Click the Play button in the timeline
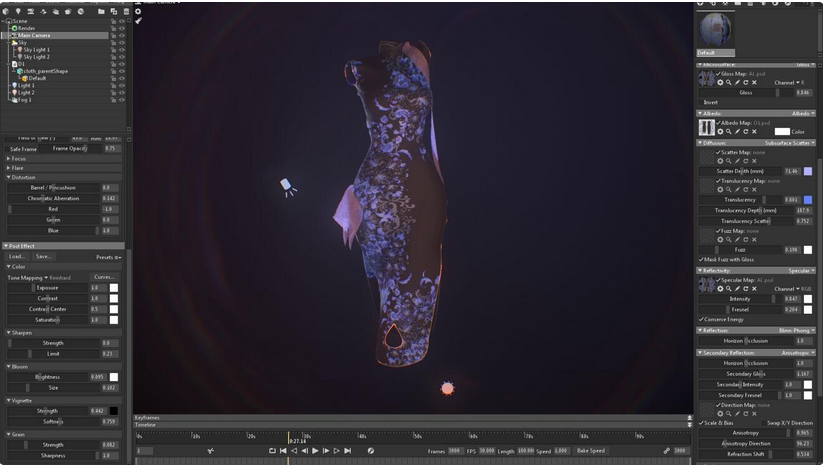The height and width of the screenshot is (466, 823). 315,451
